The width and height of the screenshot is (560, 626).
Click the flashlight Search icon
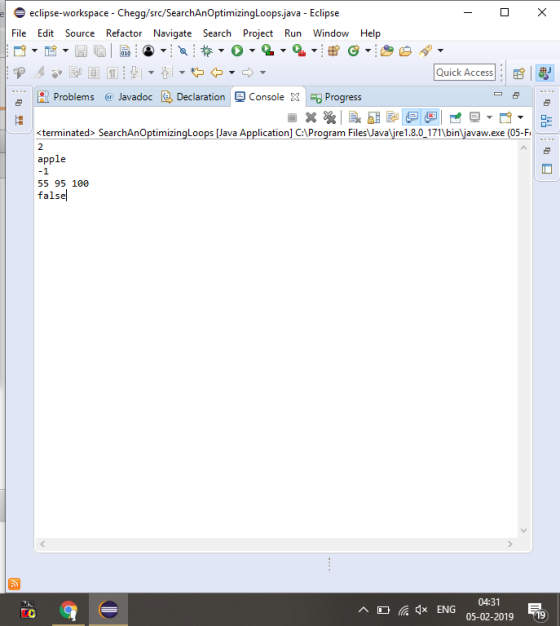(425, 51)
